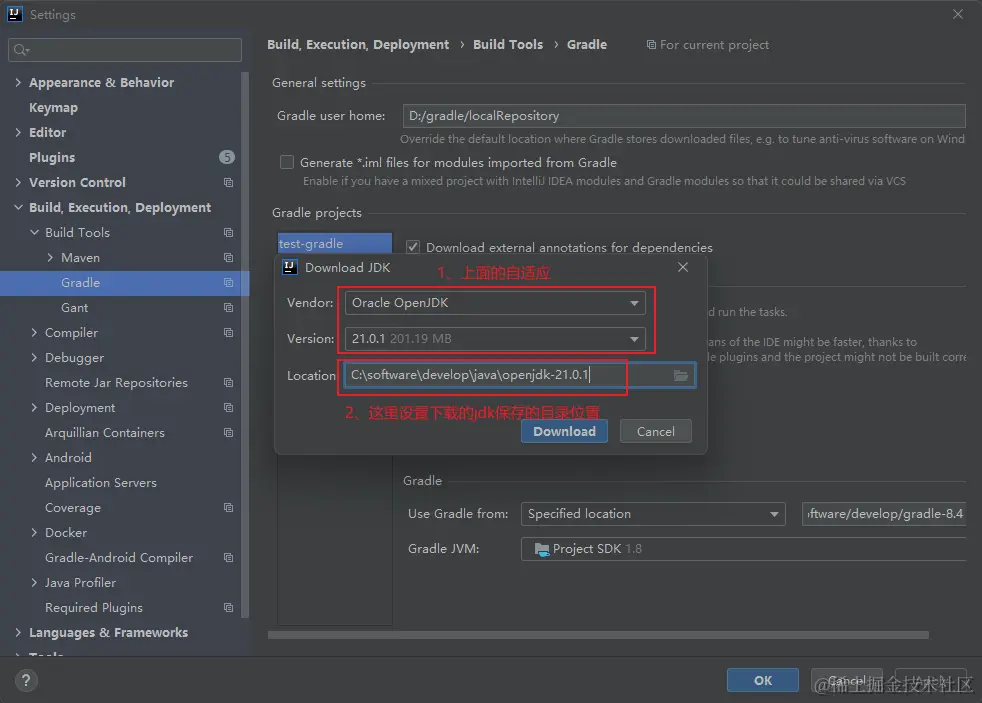Click the OK button in Settings
The image size is (982, 703).
point(762,680)
